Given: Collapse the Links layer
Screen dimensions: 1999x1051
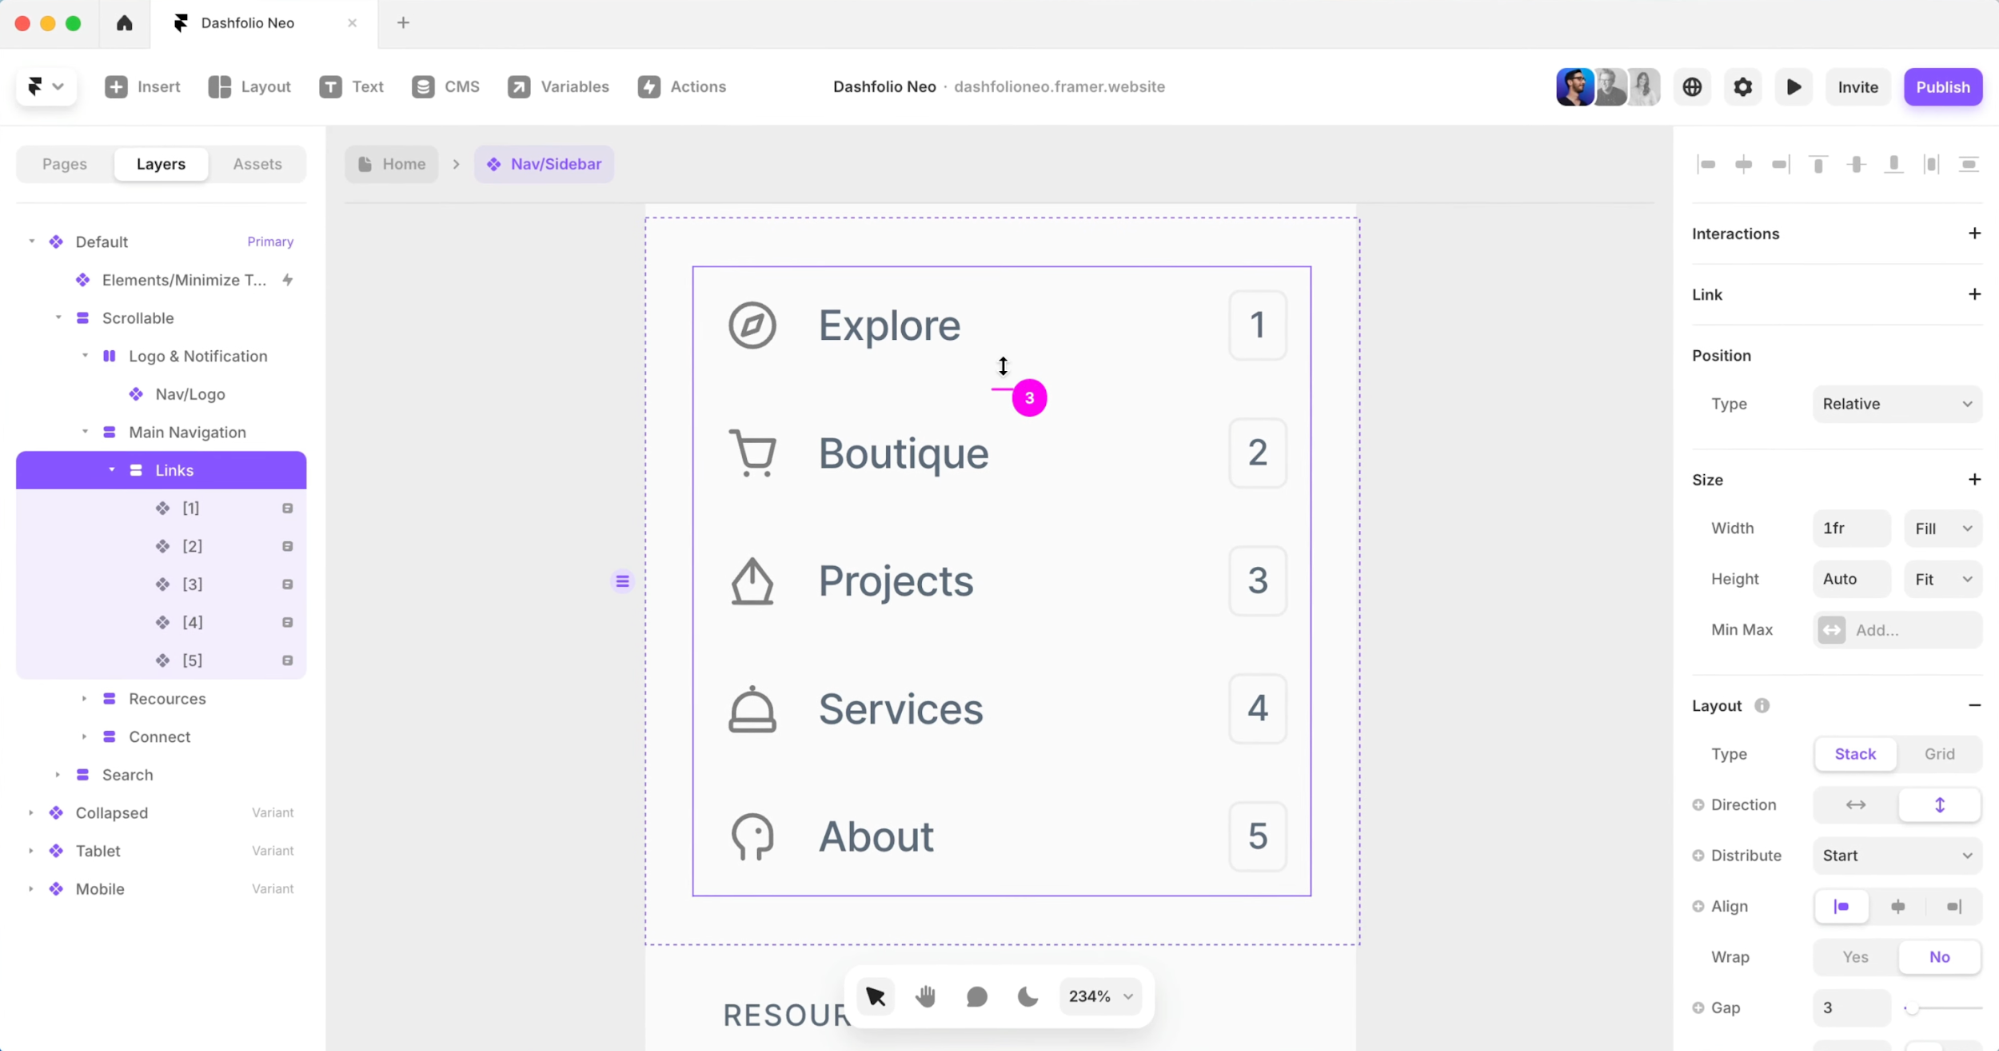Looking at the screenshot, I should tap(111, 470).
